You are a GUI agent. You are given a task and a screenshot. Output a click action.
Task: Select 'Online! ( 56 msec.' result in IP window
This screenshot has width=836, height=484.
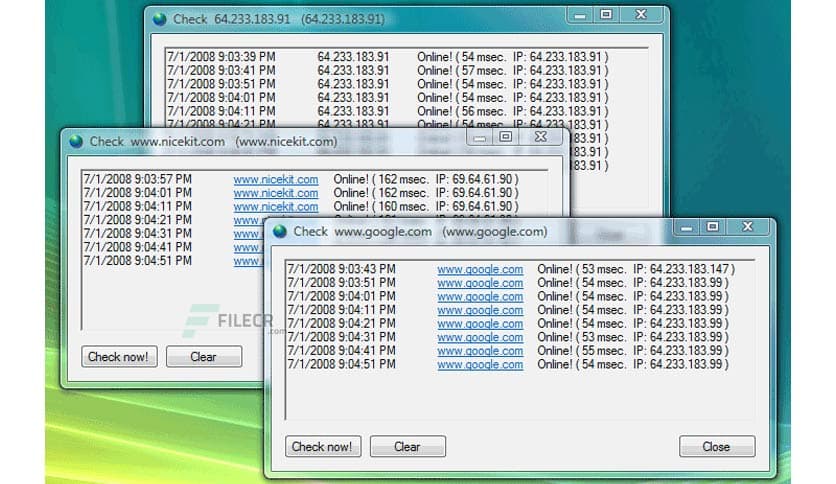pyautogui.click(x=462, y=111)
